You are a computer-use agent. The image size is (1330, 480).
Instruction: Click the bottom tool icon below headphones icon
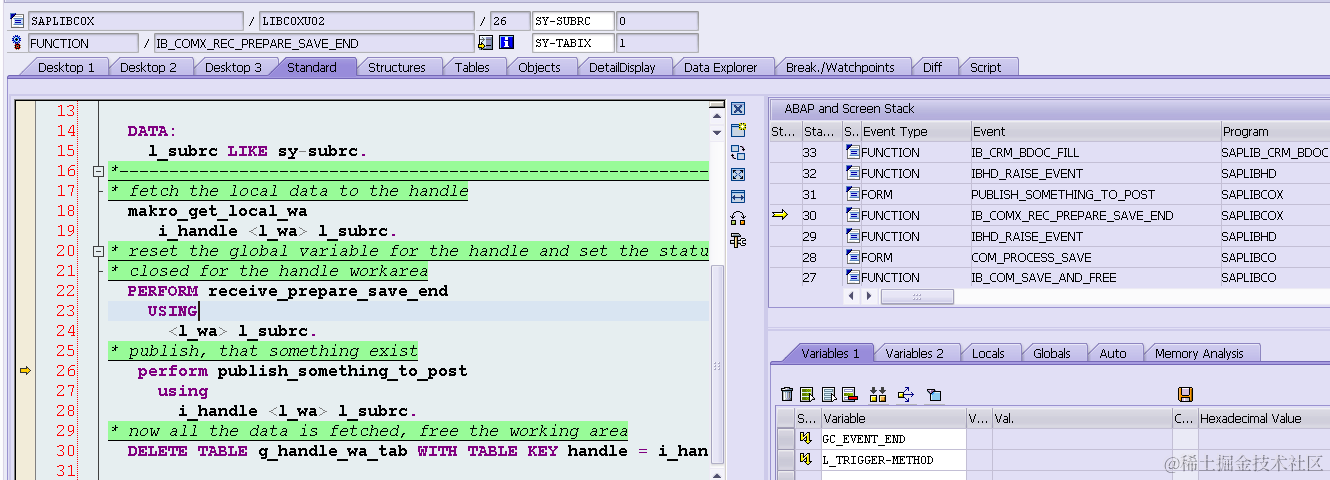tap(738, 240)
